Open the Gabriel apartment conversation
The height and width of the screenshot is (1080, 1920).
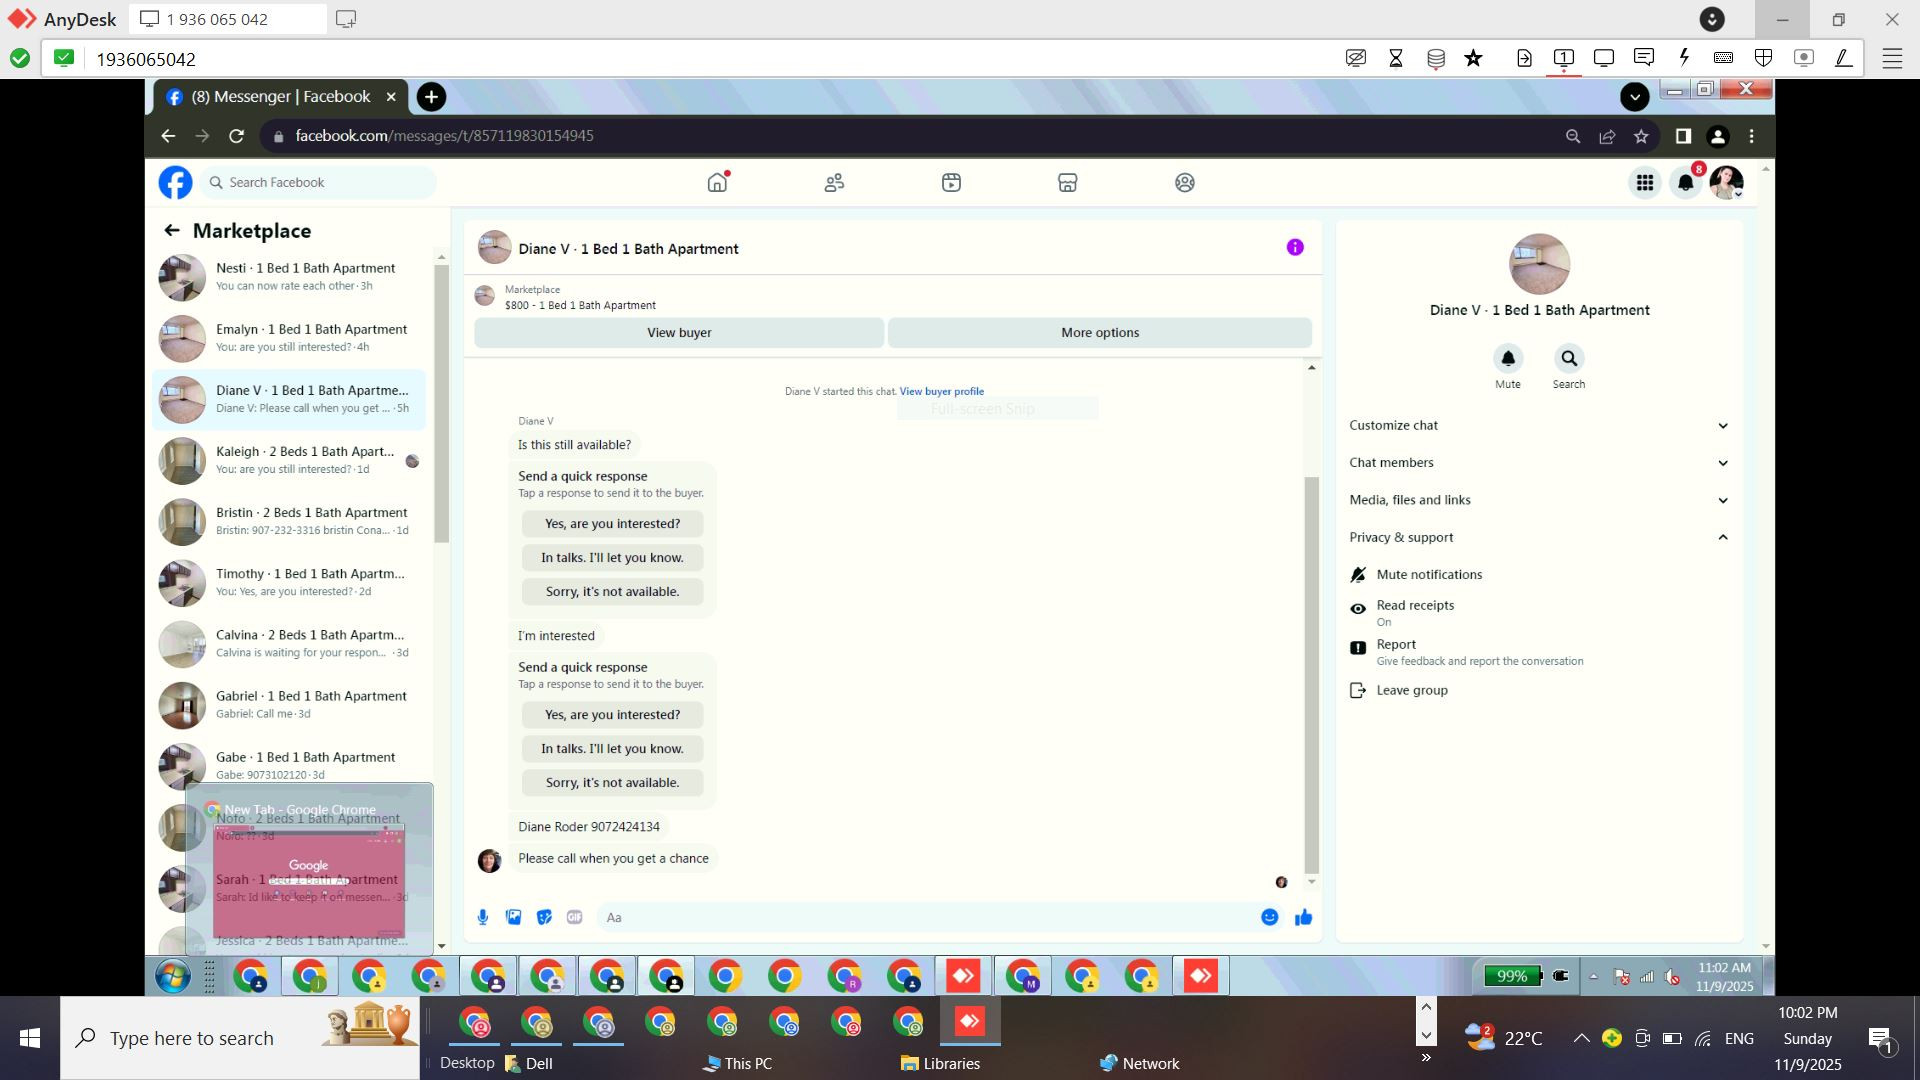pyautogui.click(x=290, y=705)
